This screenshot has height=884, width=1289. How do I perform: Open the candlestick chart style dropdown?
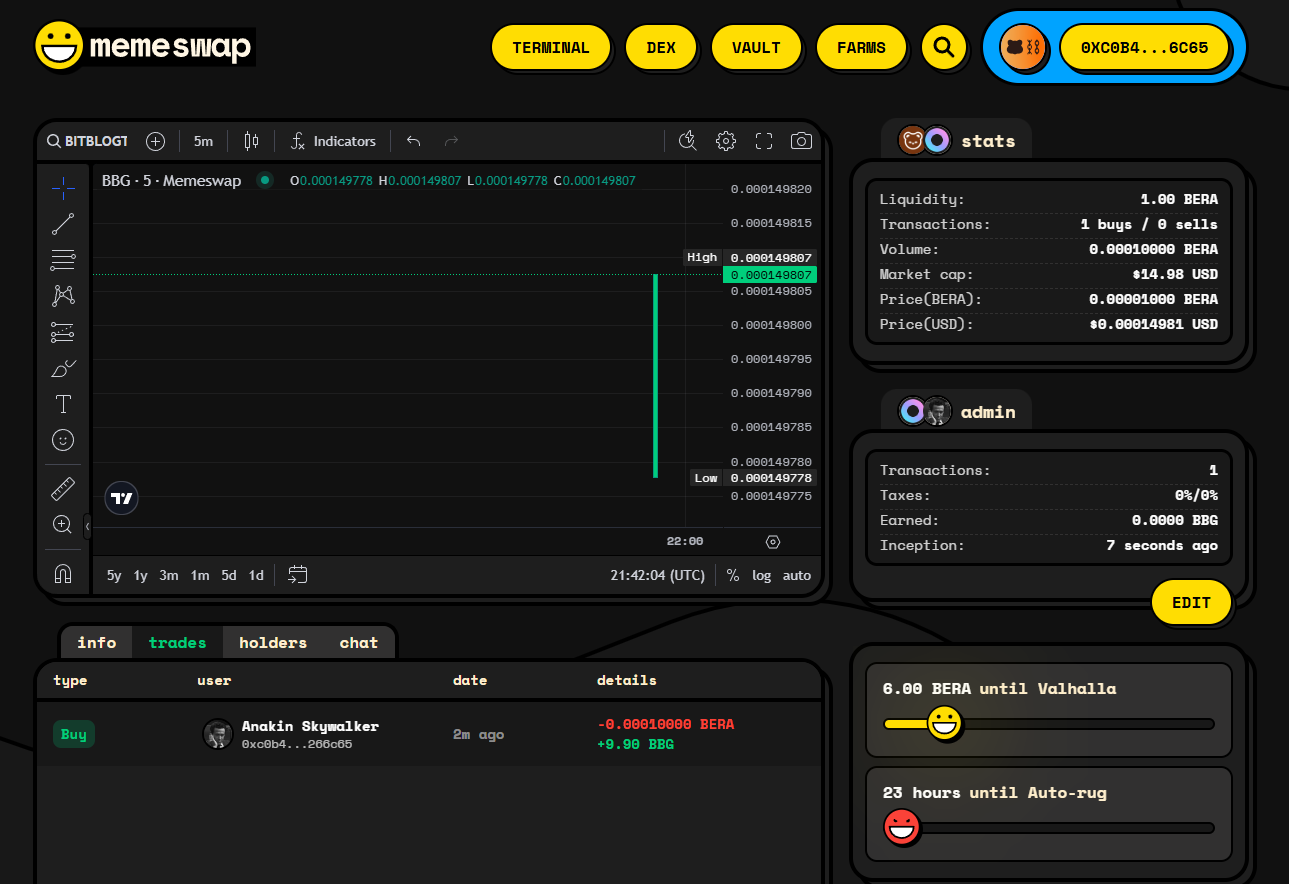point(251,141)
